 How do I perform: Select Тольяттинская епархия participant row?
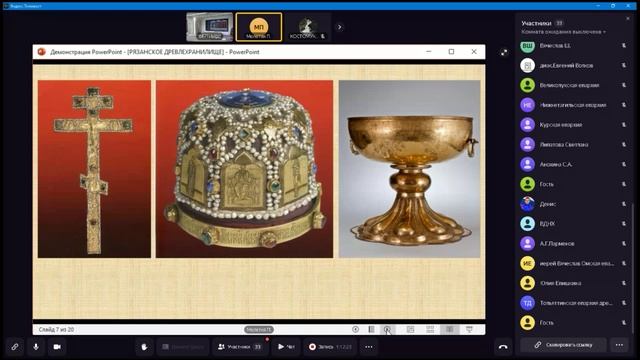tap(573, 303)
